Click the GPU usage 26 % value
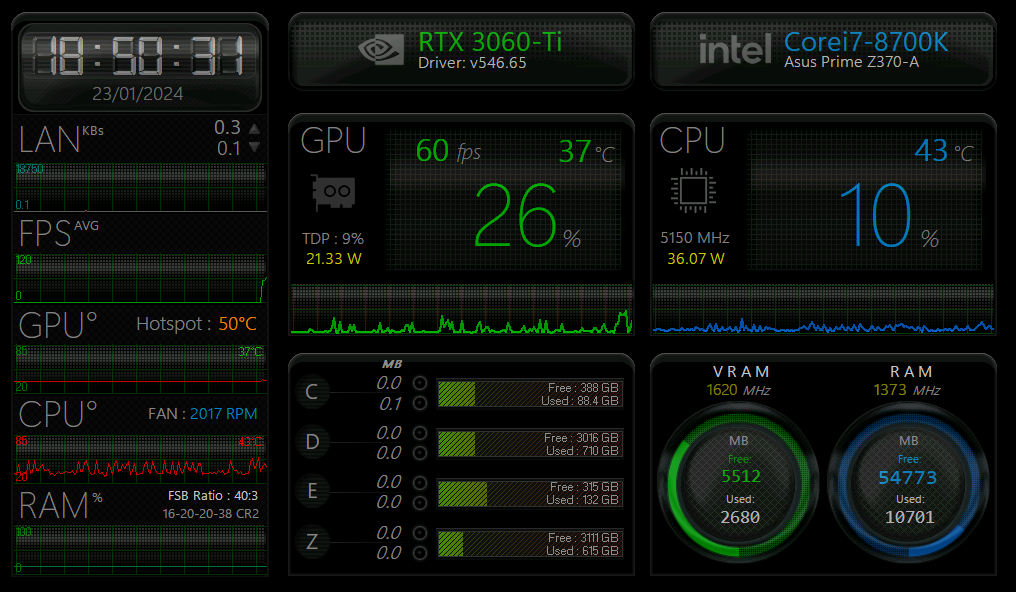The image size is (1016, 592). tap(527, 216)
